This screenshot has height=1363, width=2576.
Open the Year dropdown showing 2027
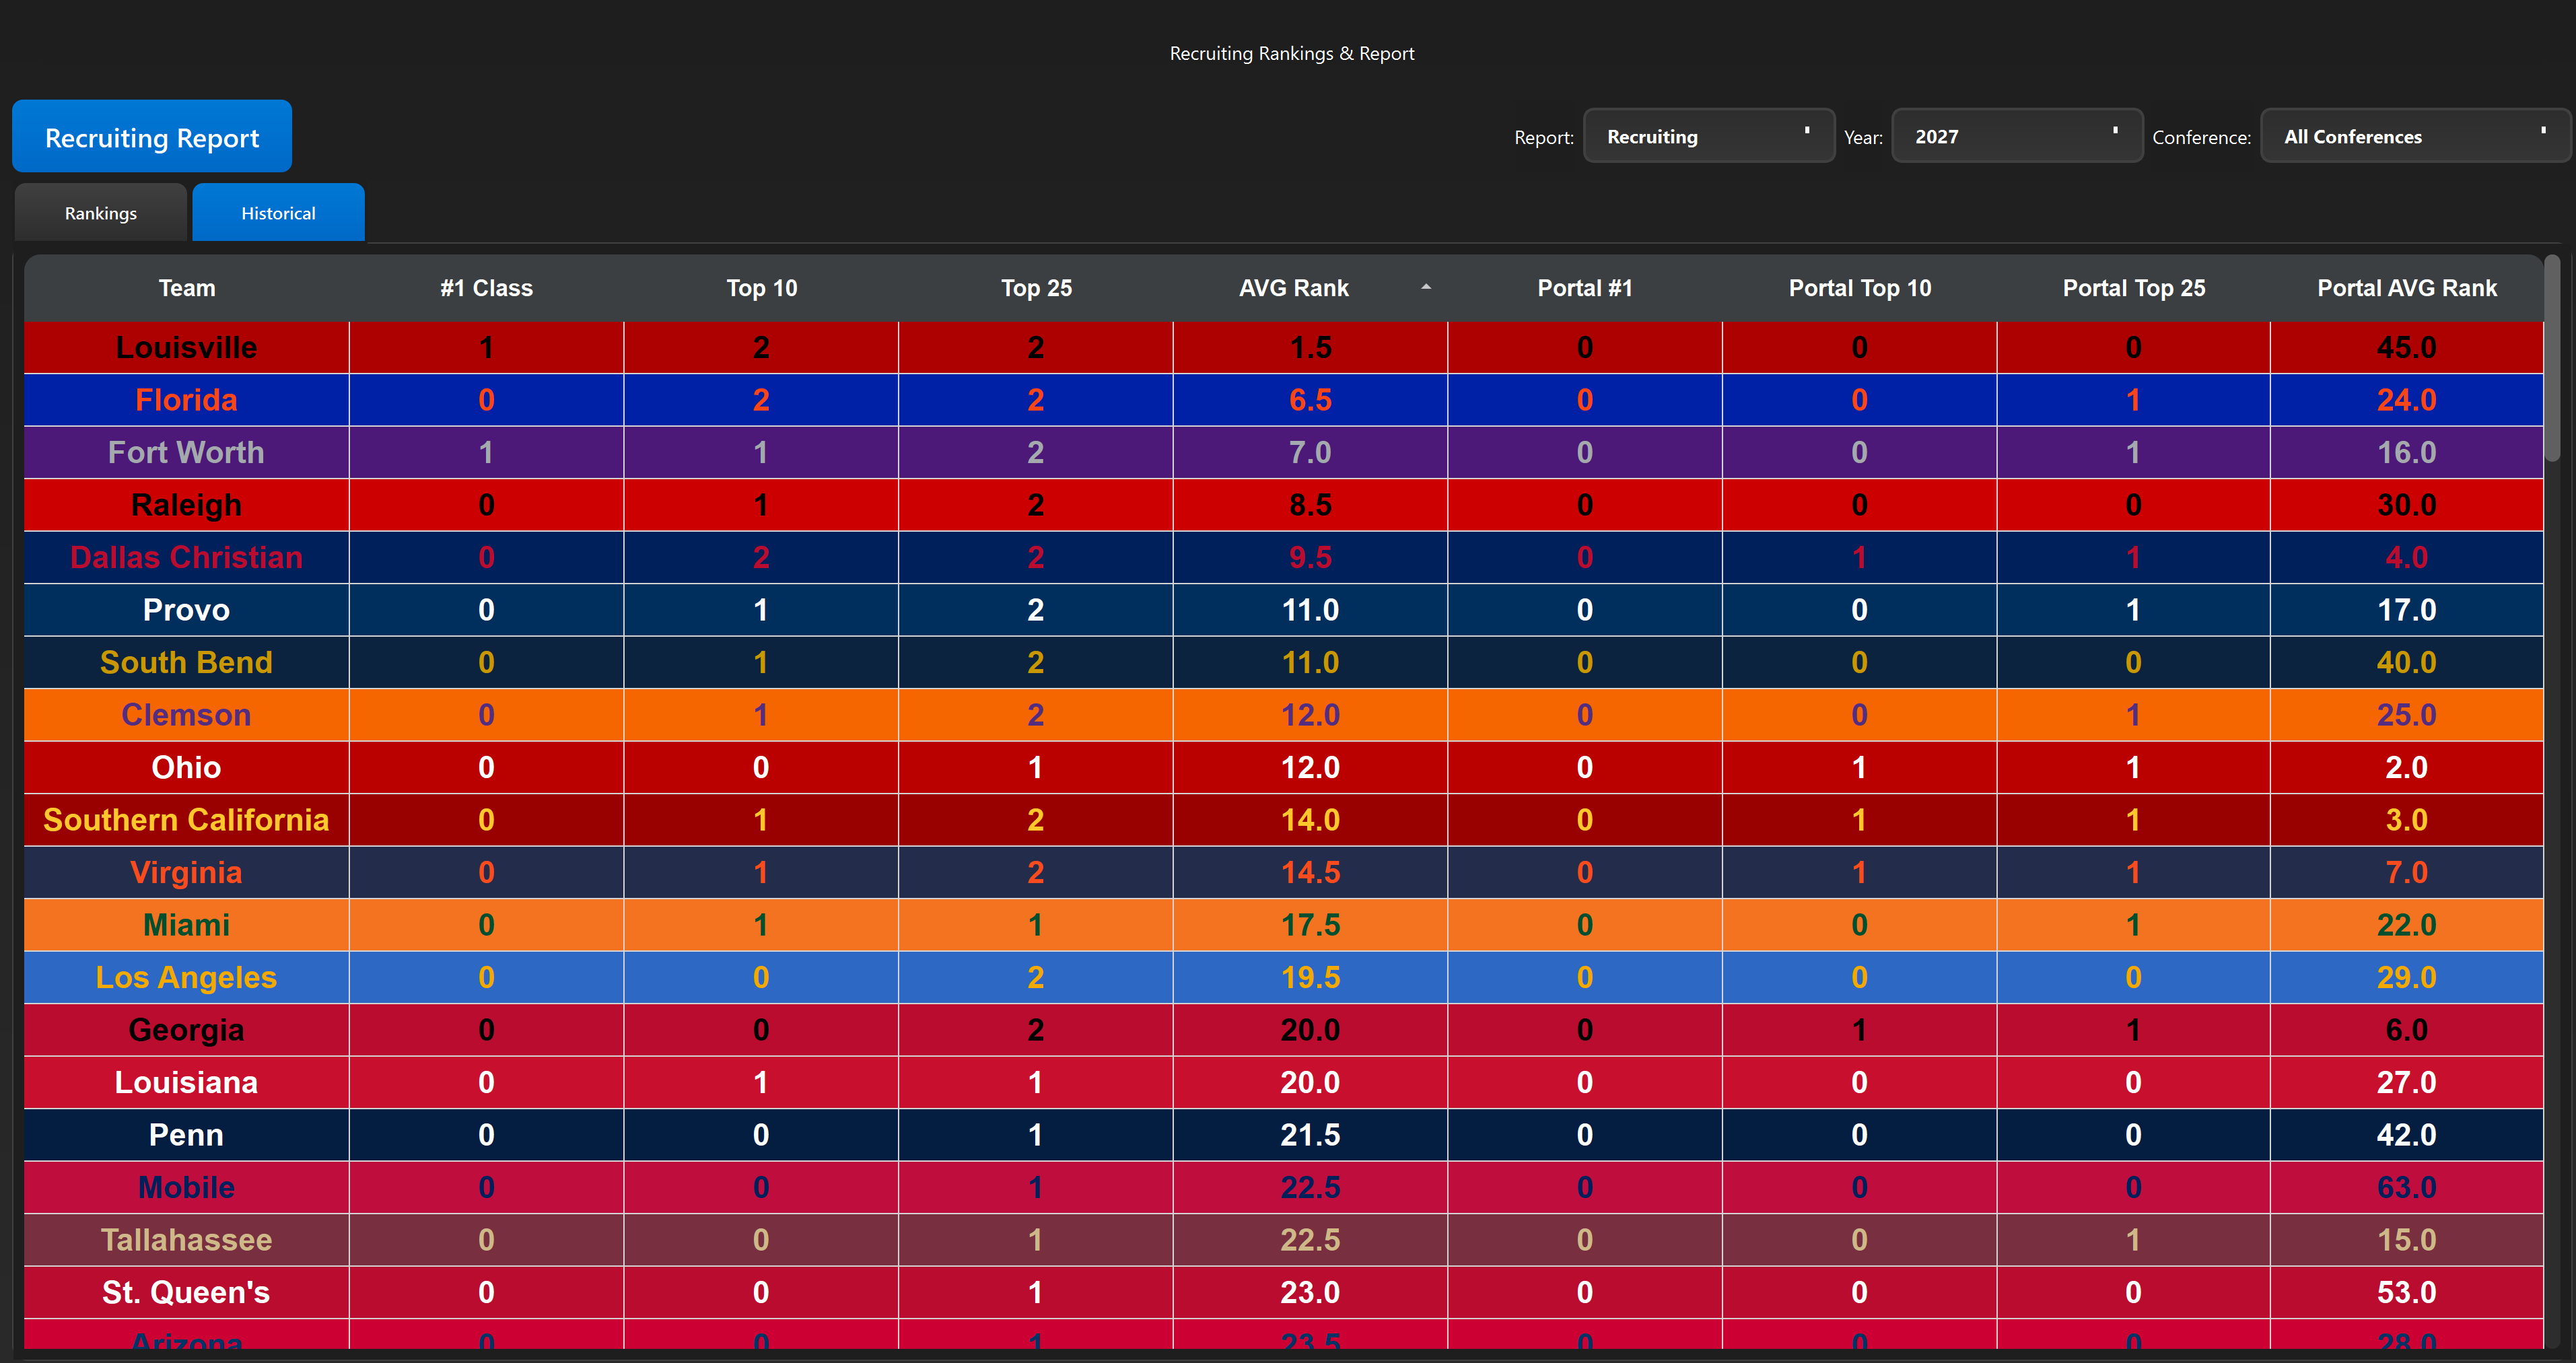[2016, 136]
